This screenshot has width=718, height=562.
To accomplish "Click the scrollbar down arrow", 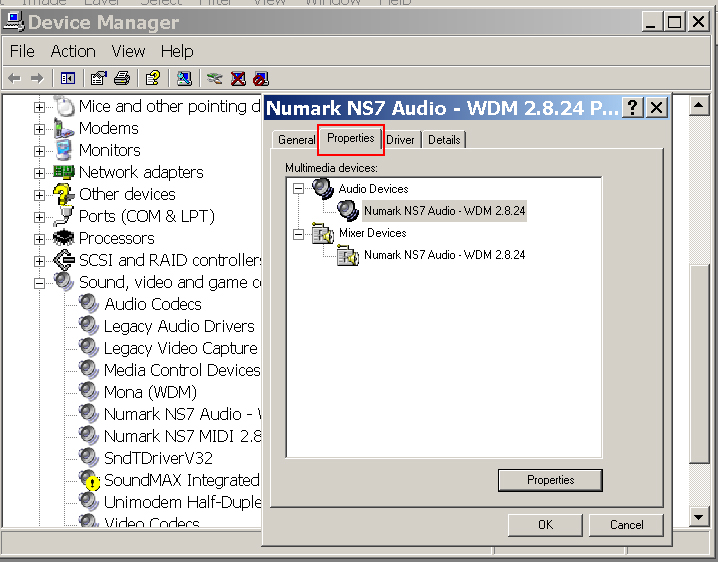I will [x=699, y=518].
